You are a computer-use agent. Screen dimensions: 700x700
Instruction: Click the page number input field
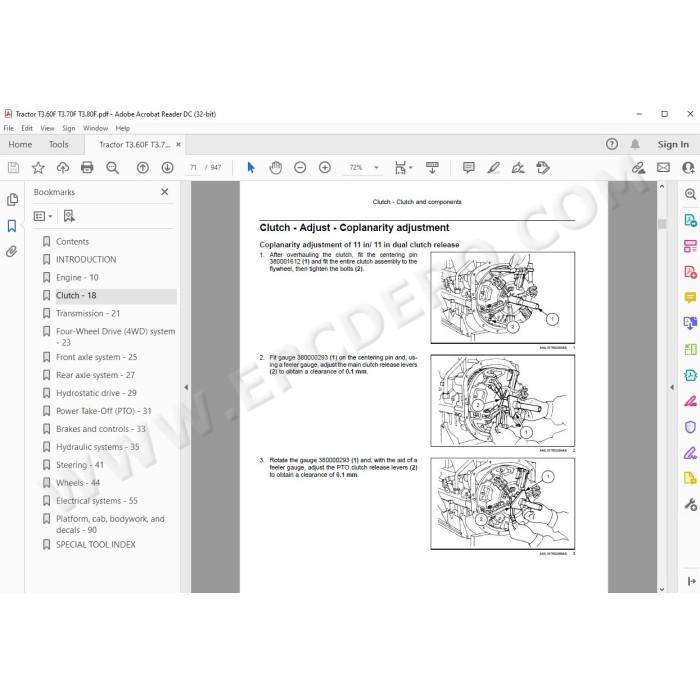click(x=193, y=168)
